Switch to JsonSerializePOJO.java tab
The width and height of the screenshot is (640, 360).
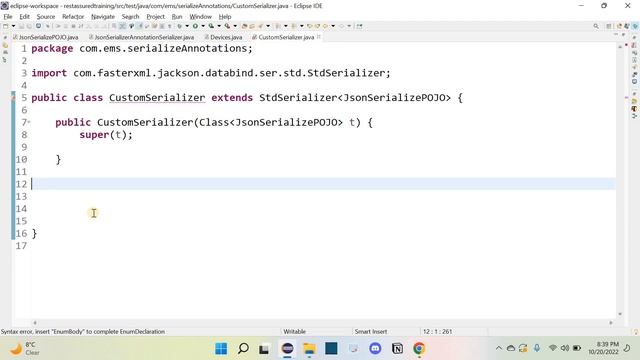tap(46, 37)
